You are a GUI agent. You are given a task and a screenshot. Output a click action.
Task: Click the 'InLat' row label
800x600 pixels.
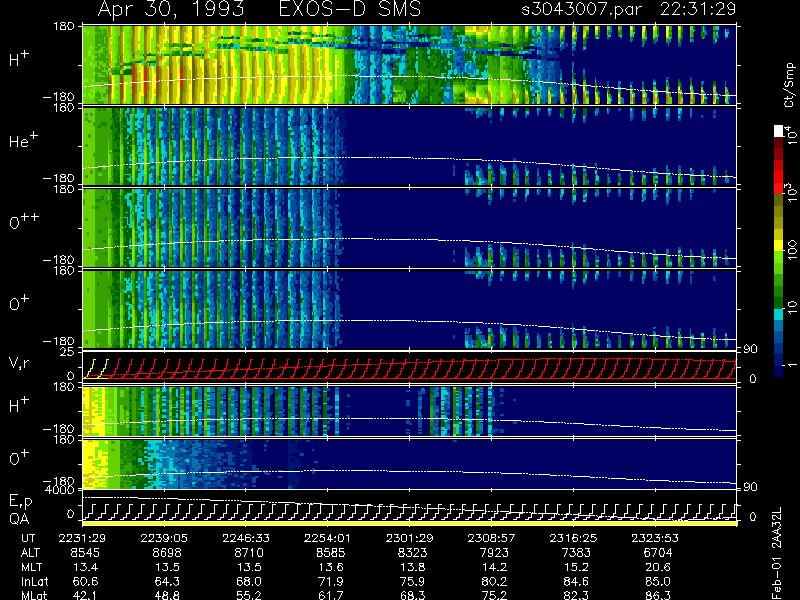click(x=34, y=581)
